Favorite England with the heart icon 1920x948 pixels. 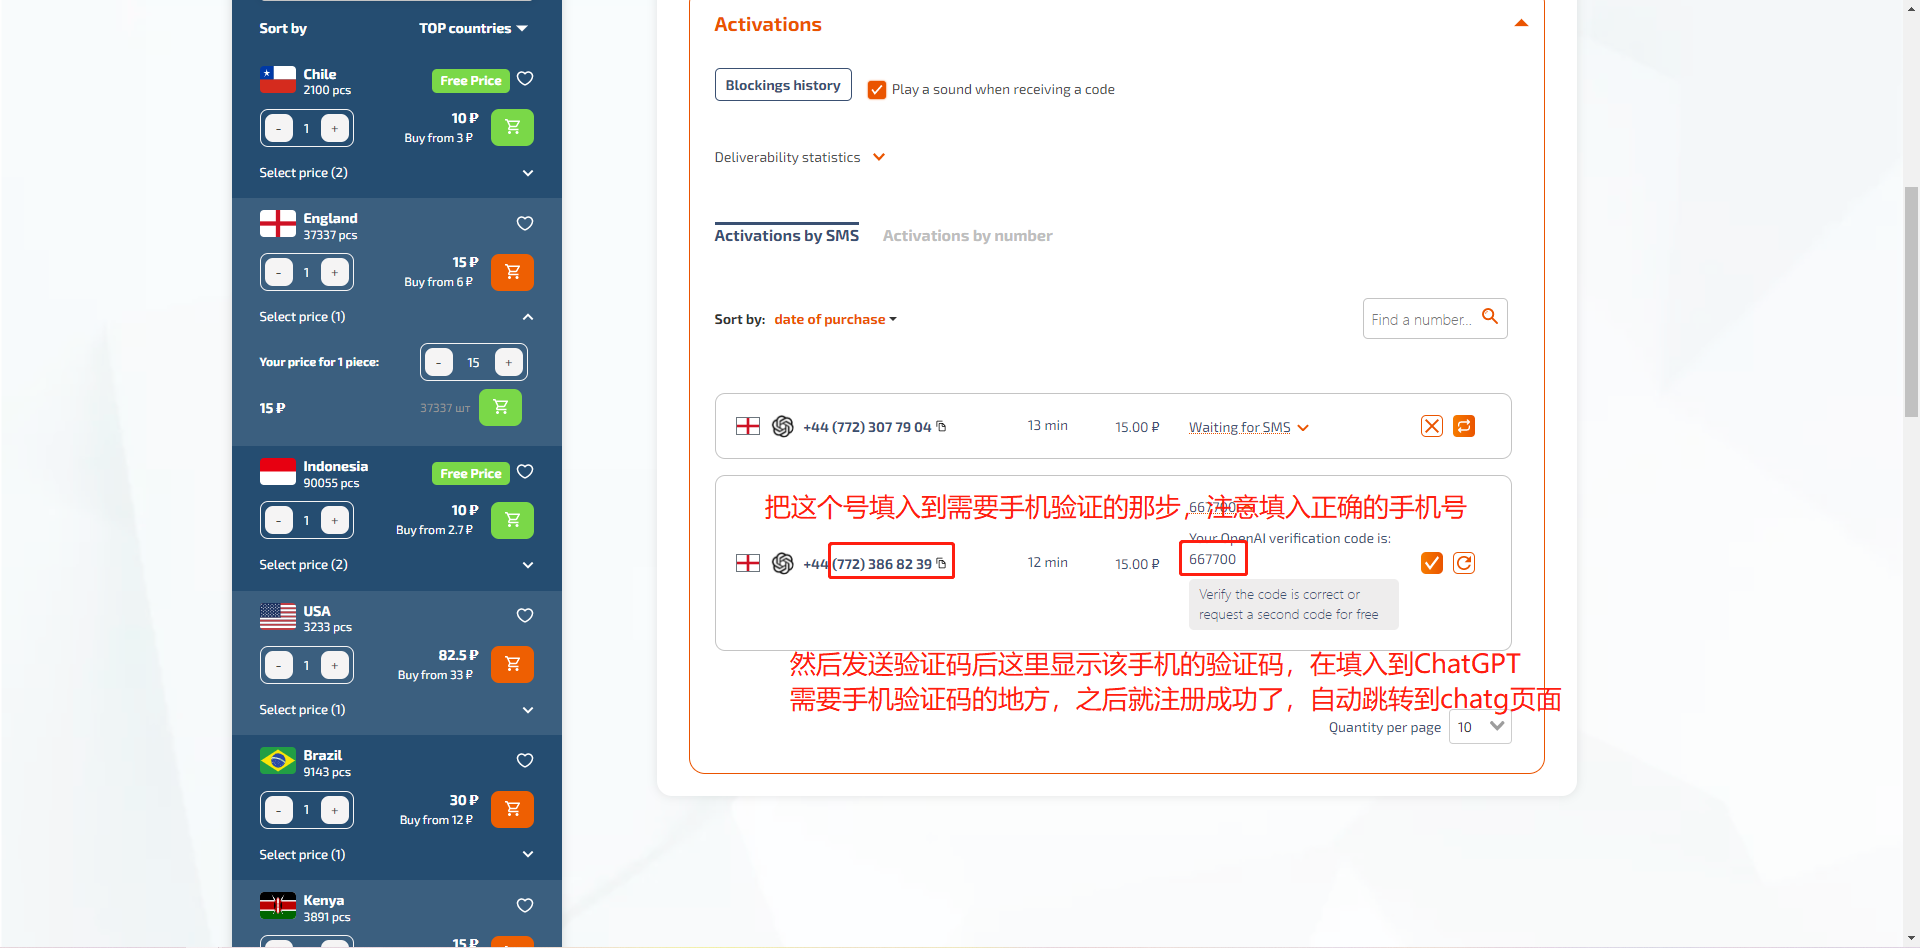[x=525, y=223]
